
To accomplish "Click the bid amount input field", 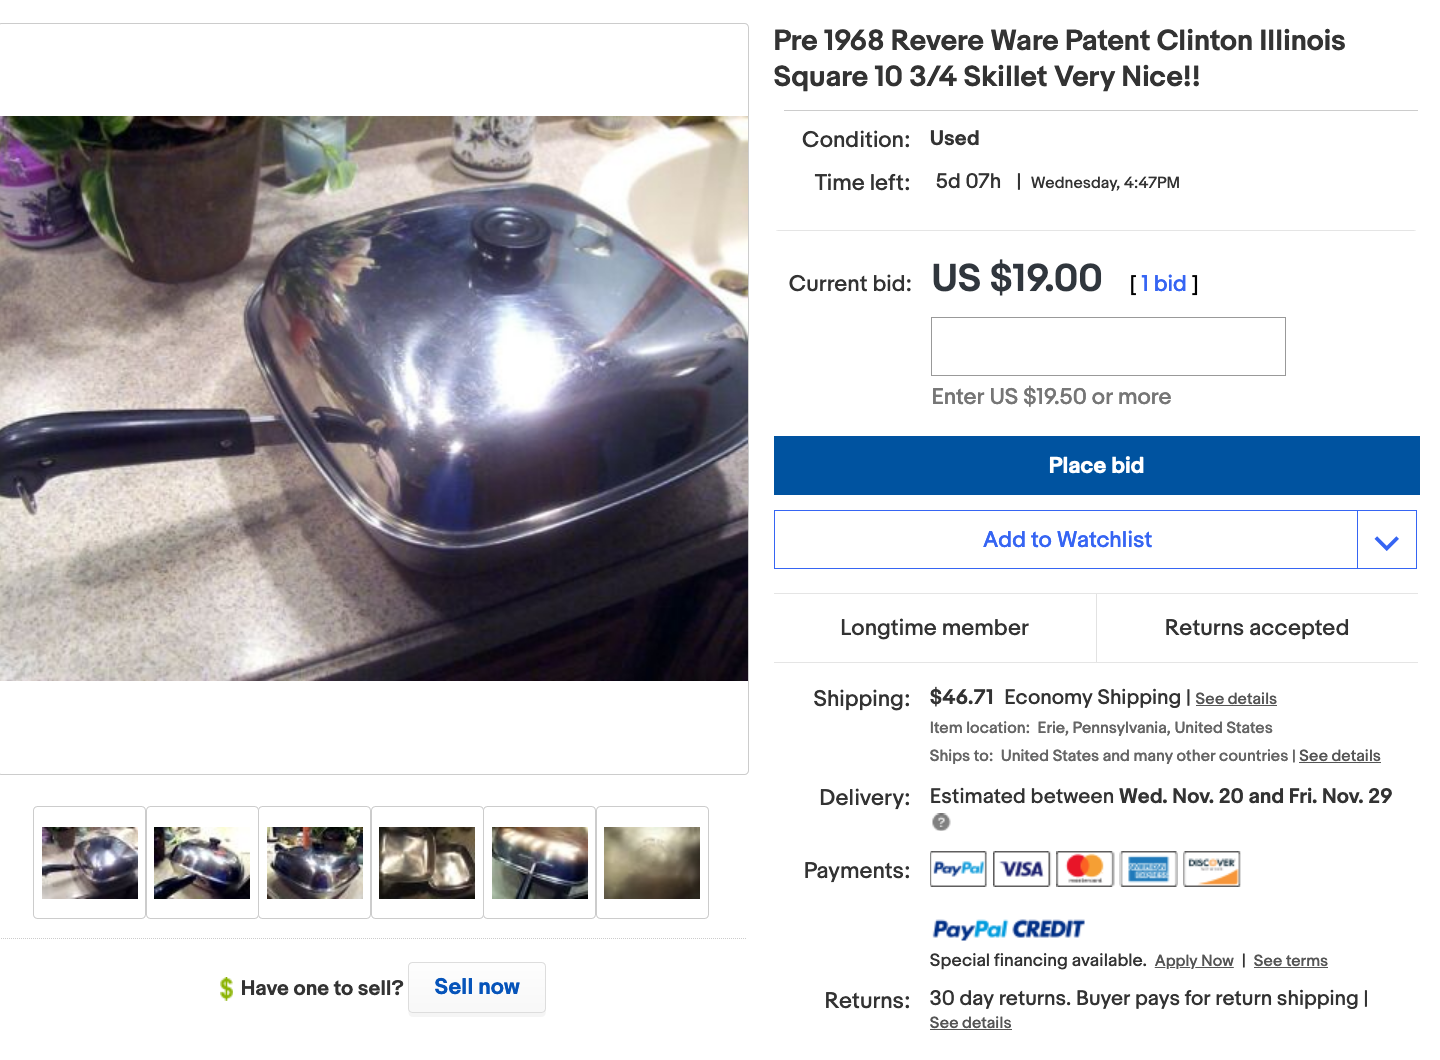I will 1108,347.
